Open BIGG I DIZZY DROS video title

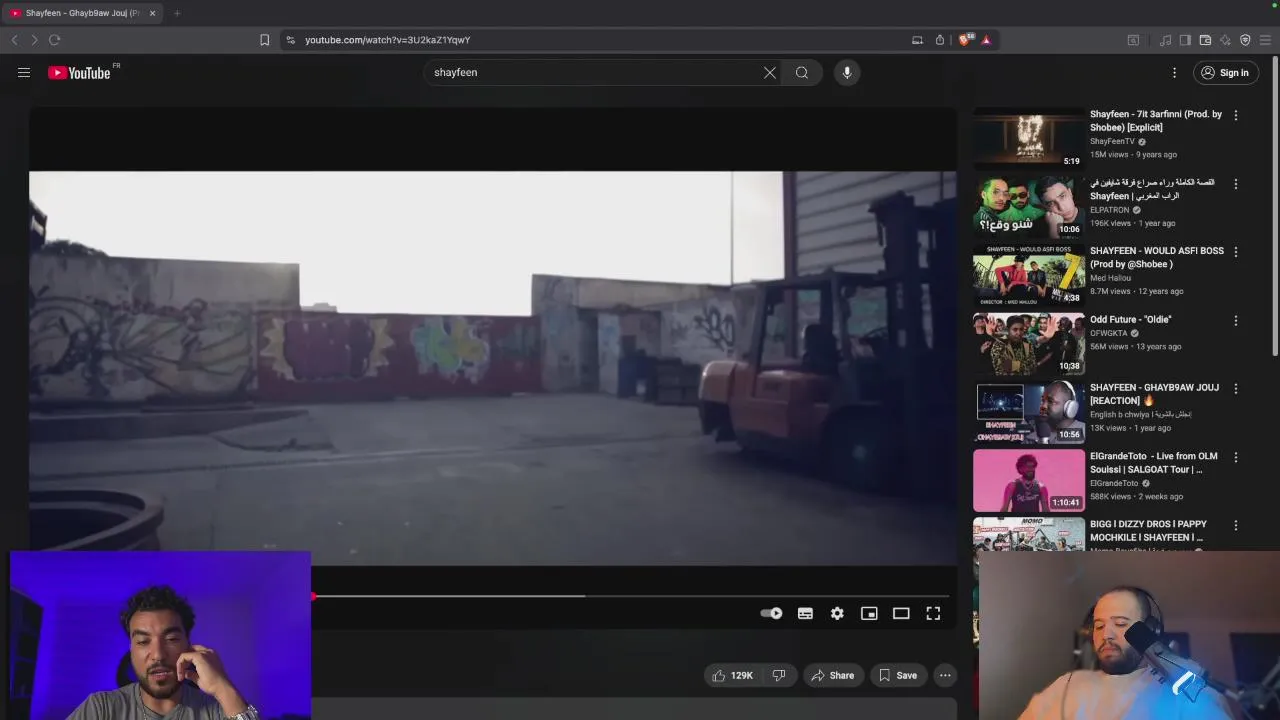coord(1149,530)
